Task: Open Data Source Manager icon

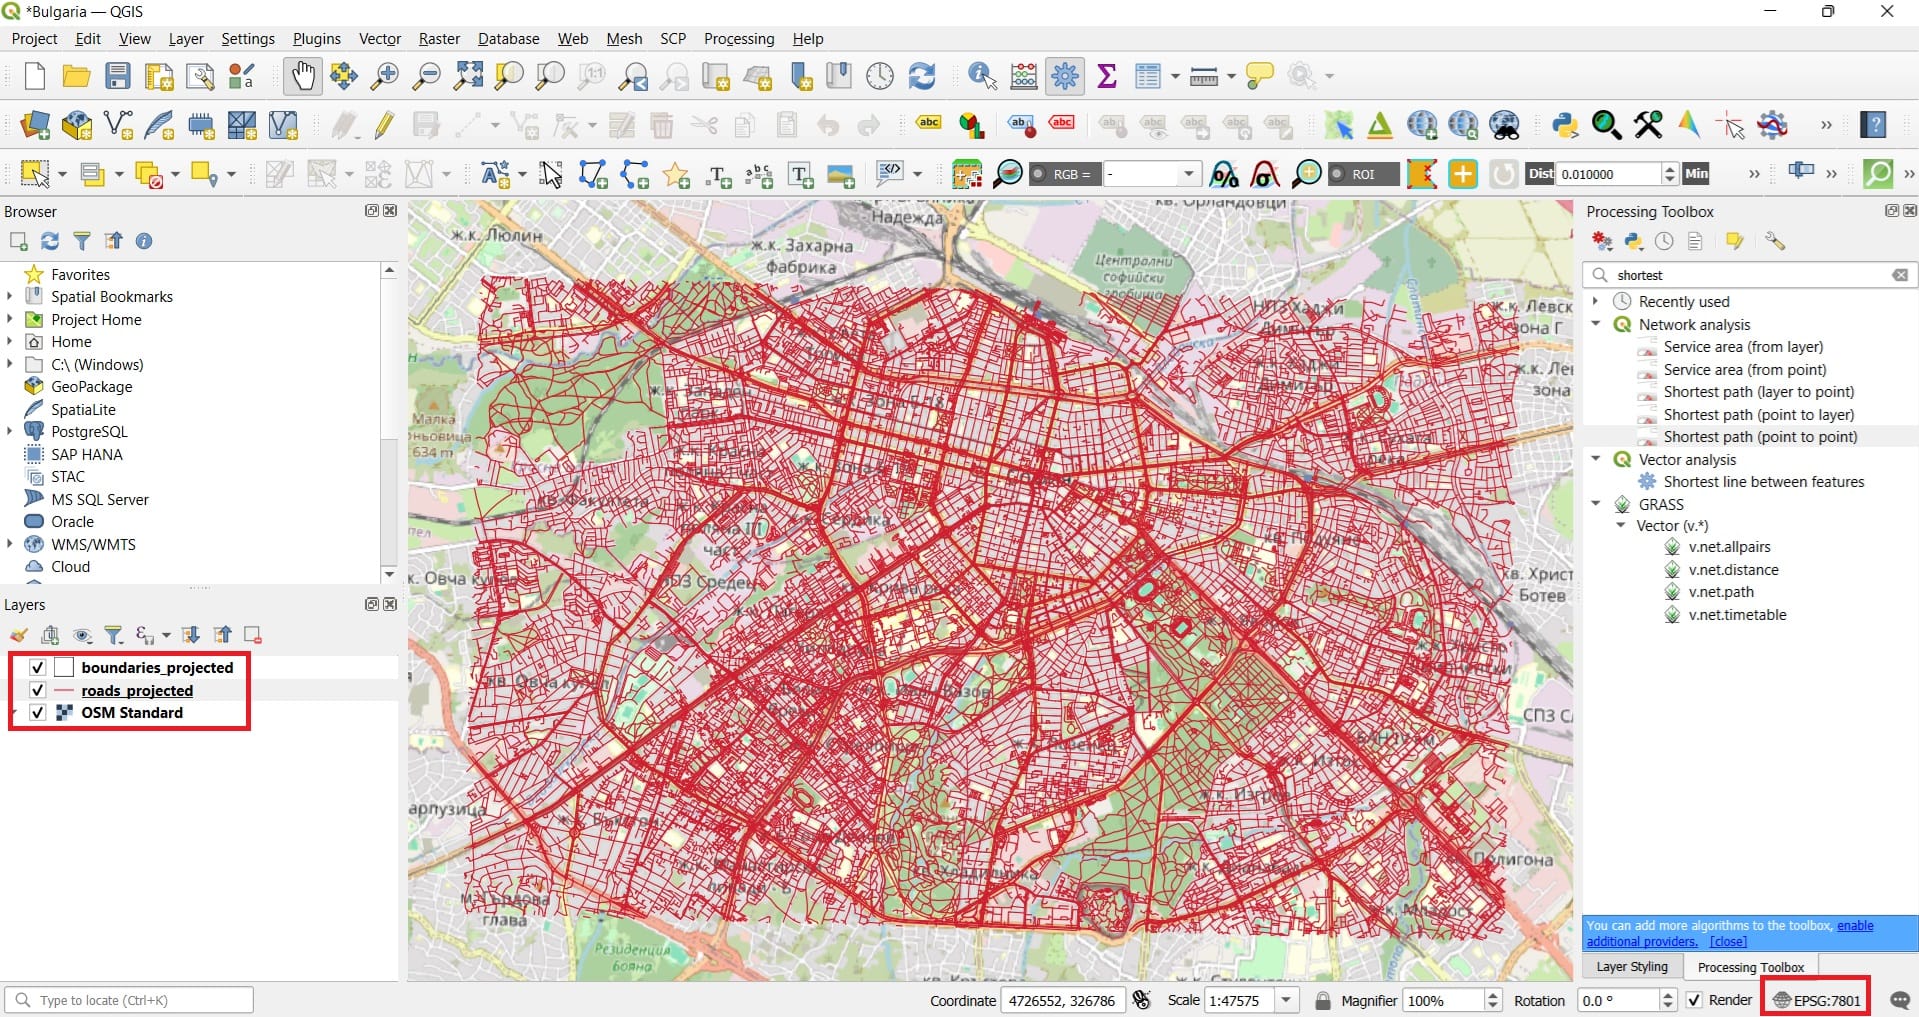Action: (x=35, y=125)
